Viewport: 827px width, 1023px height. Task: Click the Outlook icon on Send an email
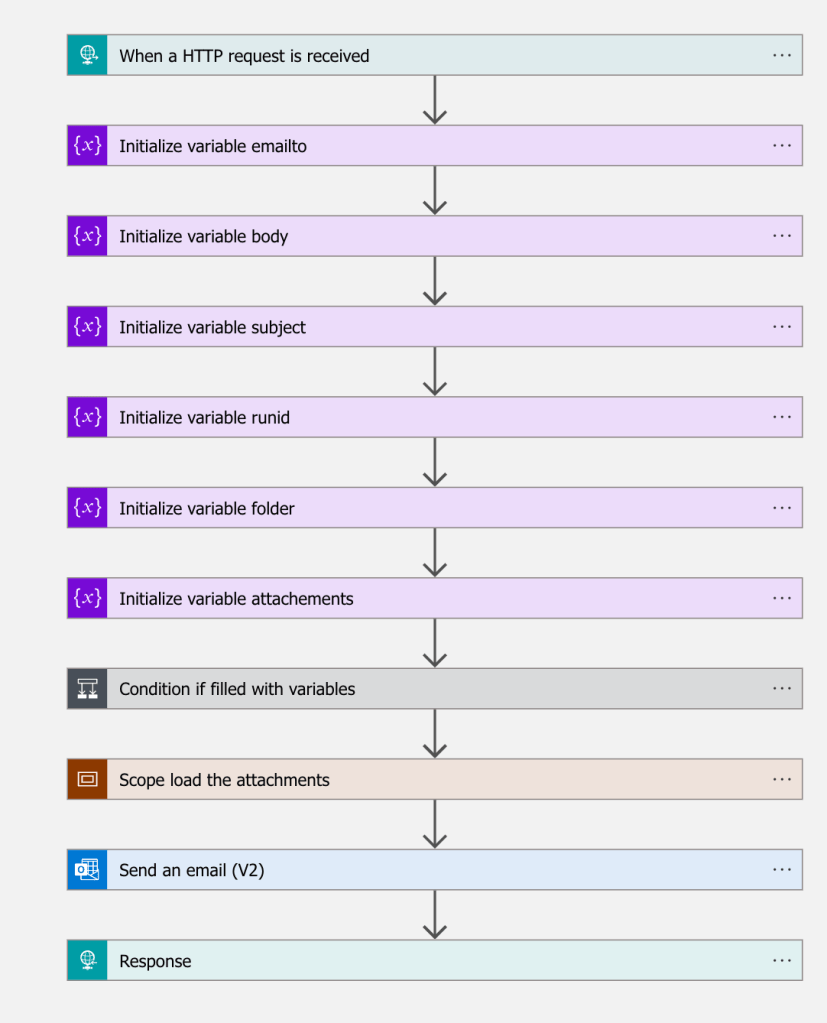[87, 870]
